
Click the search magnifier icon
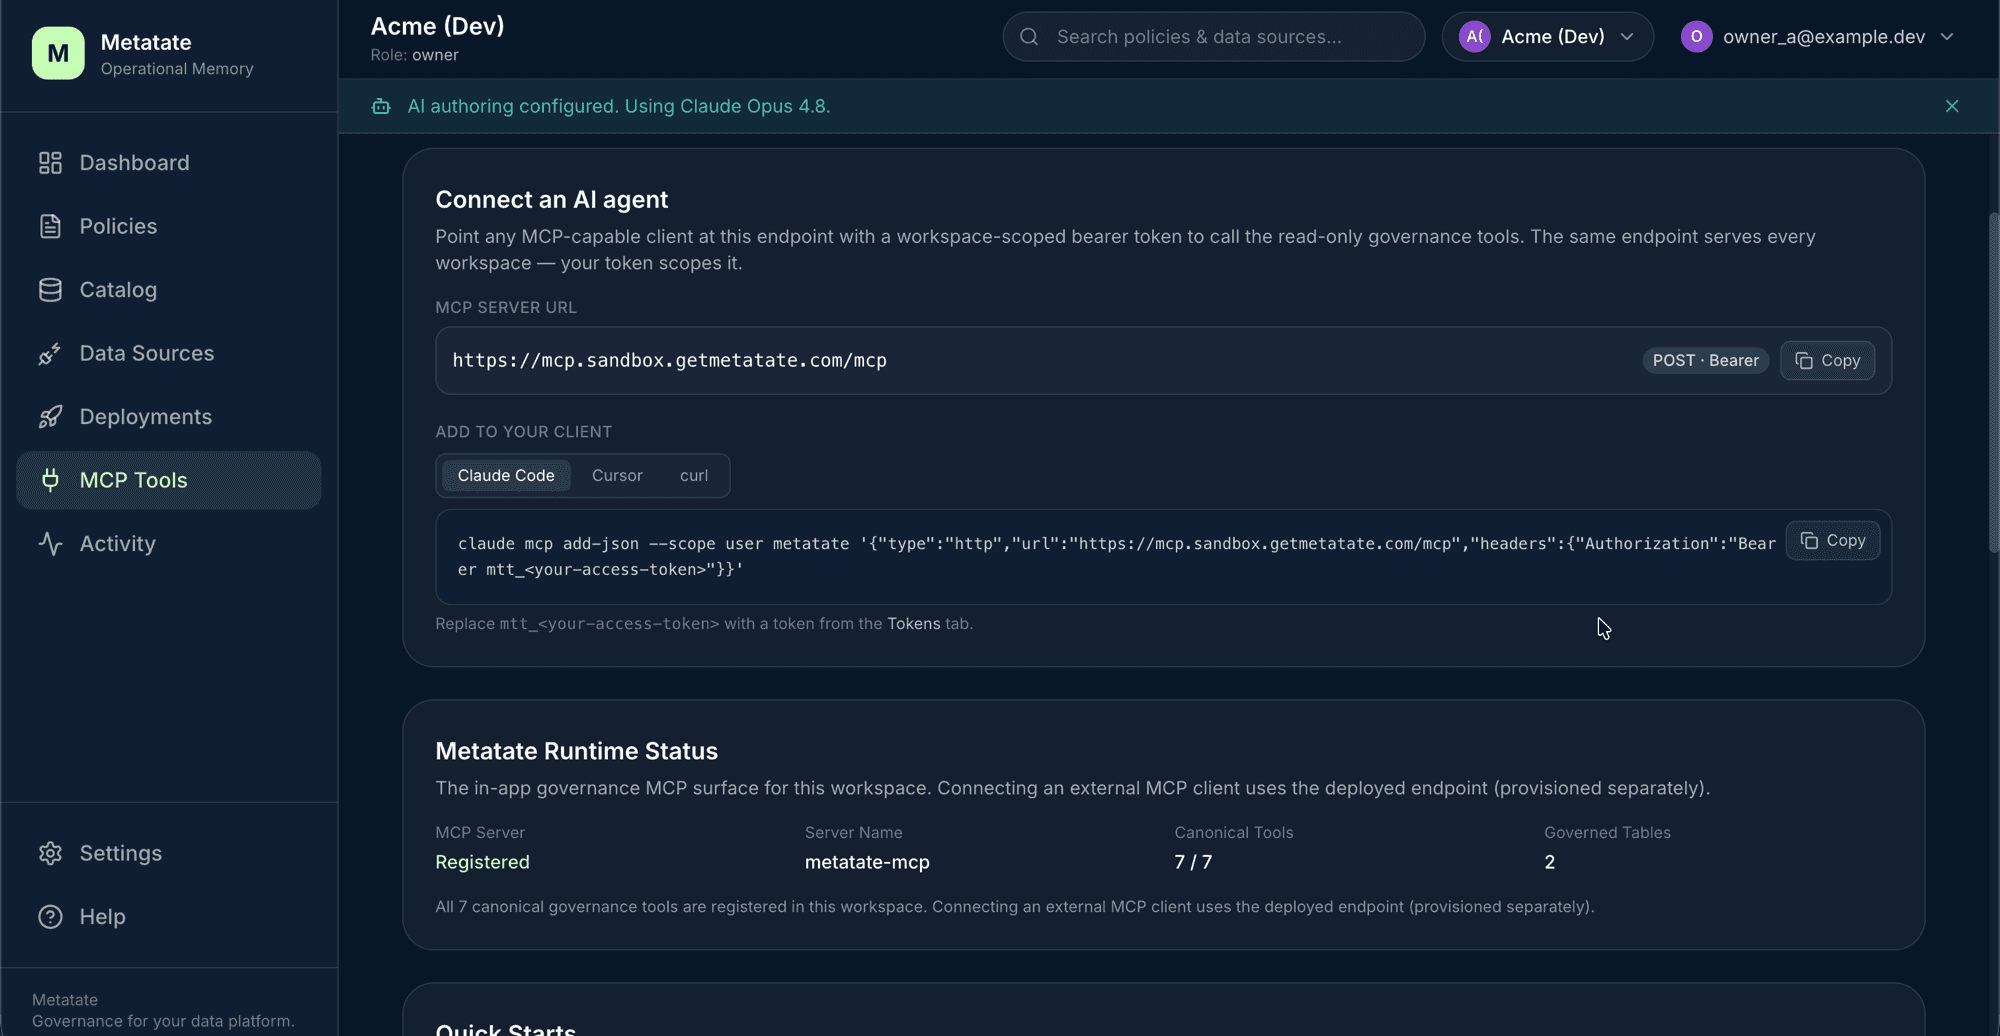pos(1029,37)
